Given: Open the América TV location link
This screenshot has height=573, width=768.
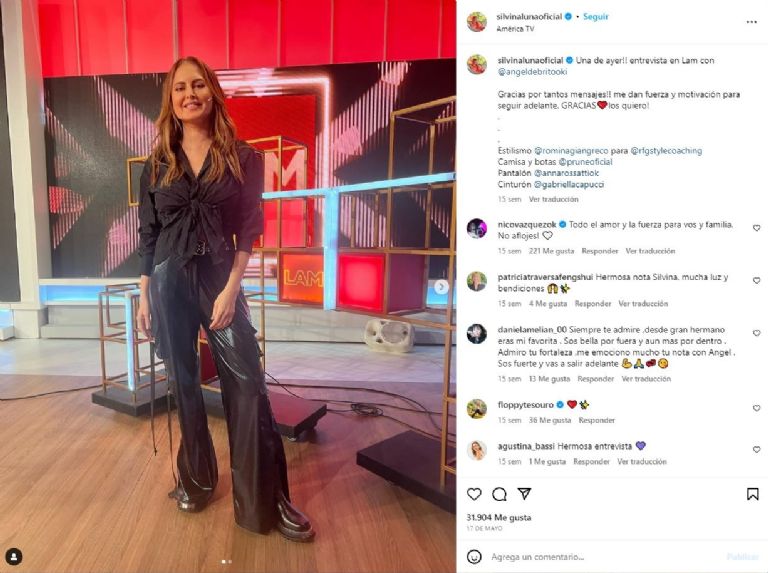Looking at the screenshot, I should [x=515, y=29].
